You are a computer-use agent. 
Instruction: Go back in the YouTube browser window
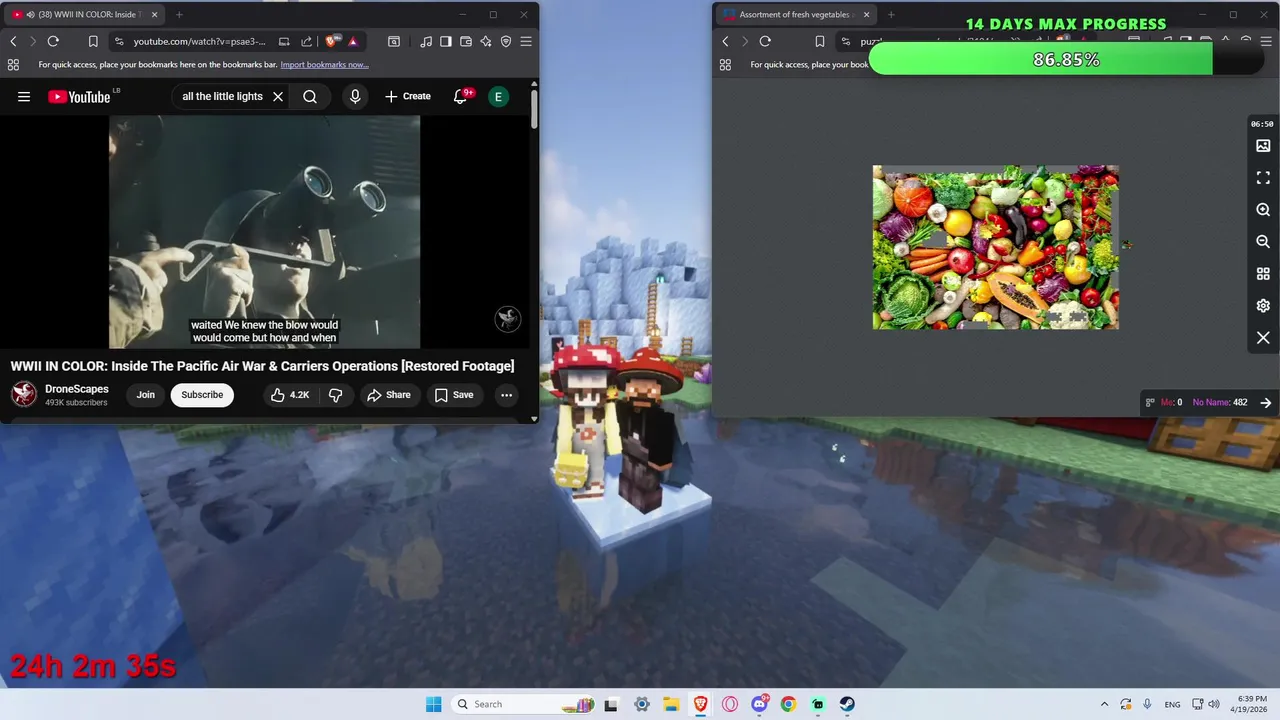pos(13,41)
